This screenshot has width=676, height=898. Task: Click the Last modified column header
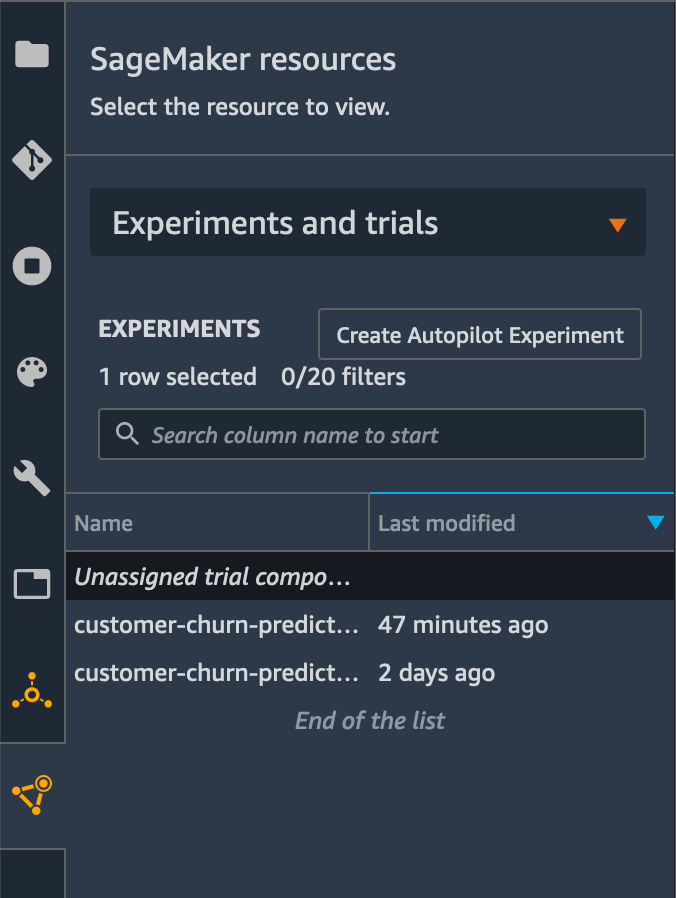point(522,523)
